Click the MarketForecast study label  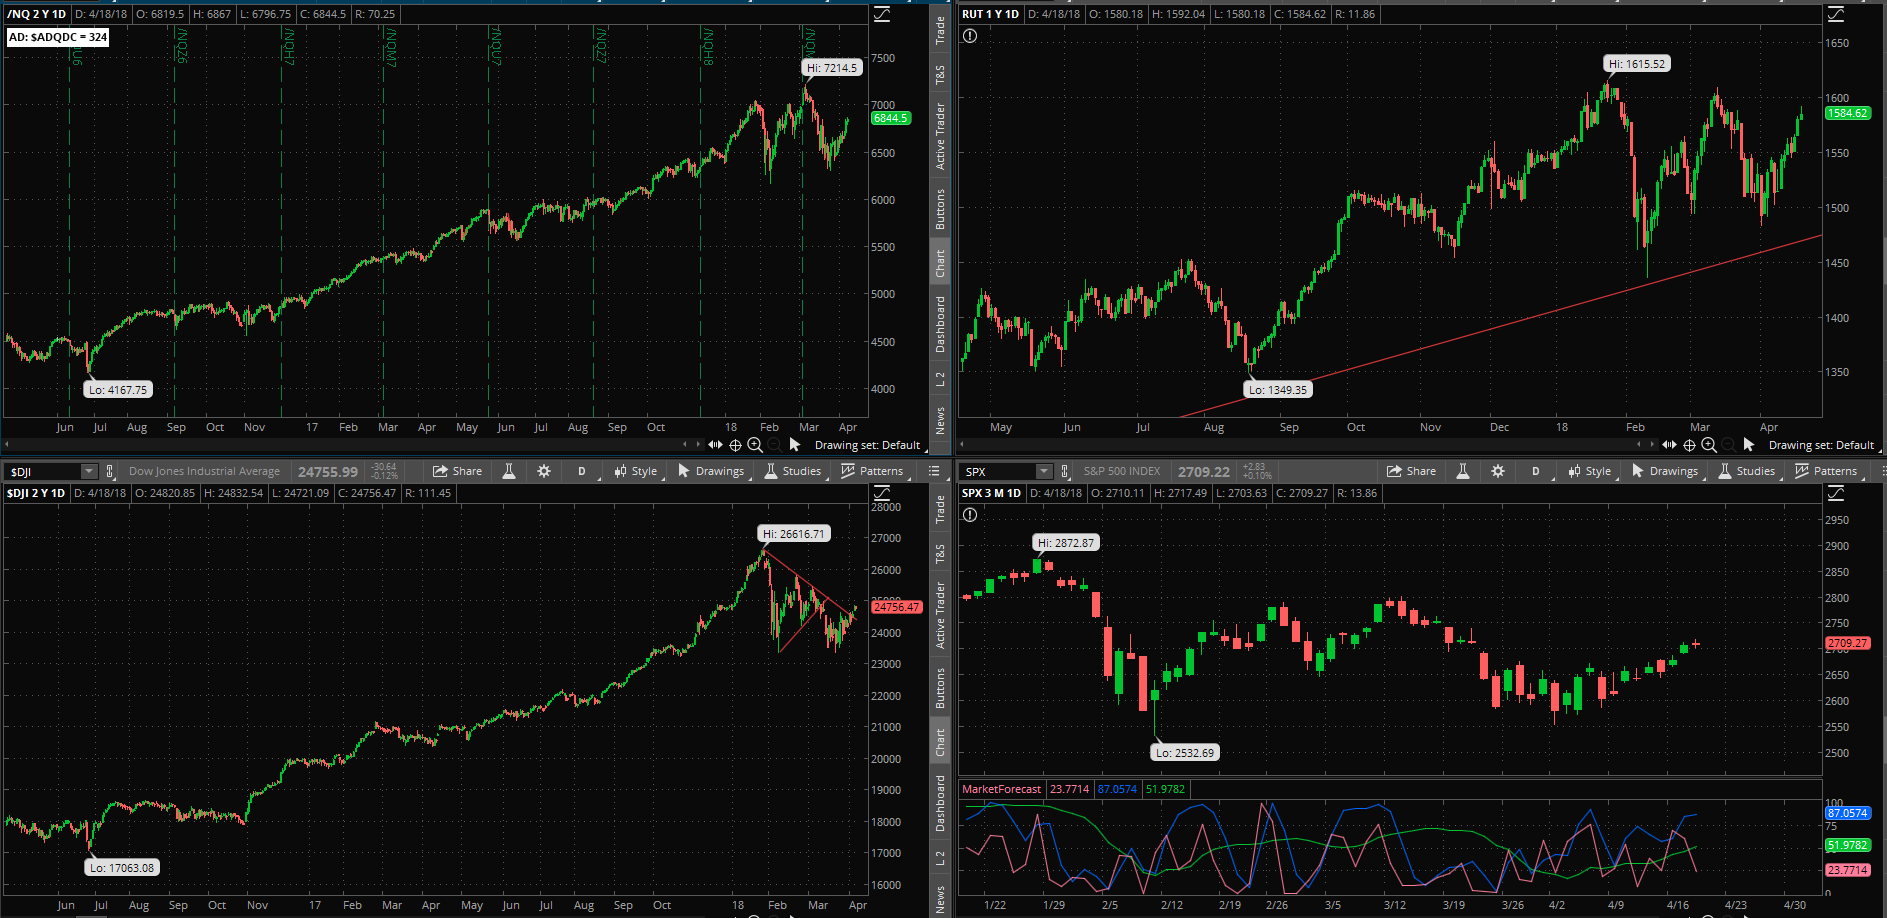pos(1001,789)
